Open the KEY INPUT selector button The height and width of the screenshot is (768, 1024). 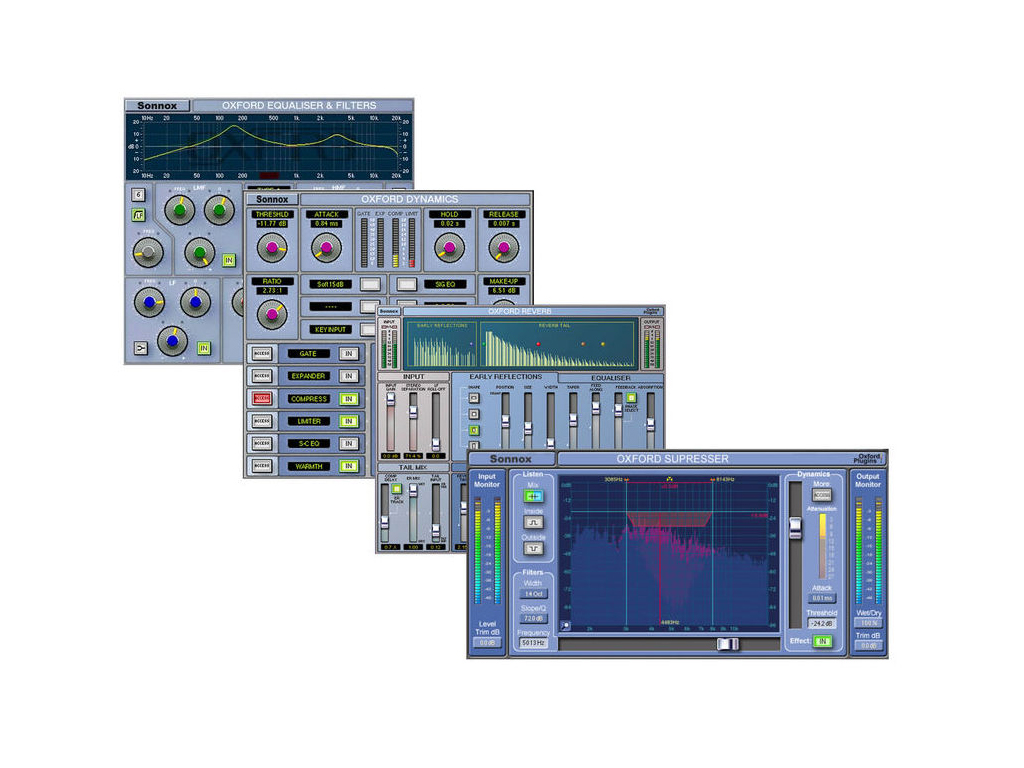pos(370,329)
